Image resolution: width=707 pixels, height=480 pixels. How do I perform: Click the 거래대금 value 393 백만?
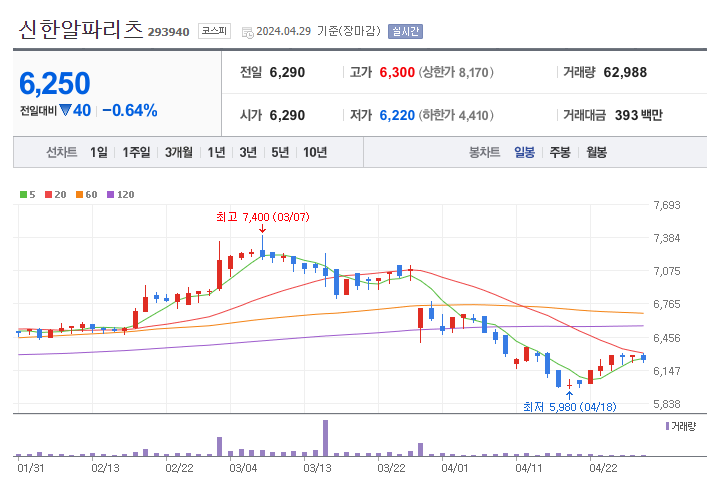[638, 115]
